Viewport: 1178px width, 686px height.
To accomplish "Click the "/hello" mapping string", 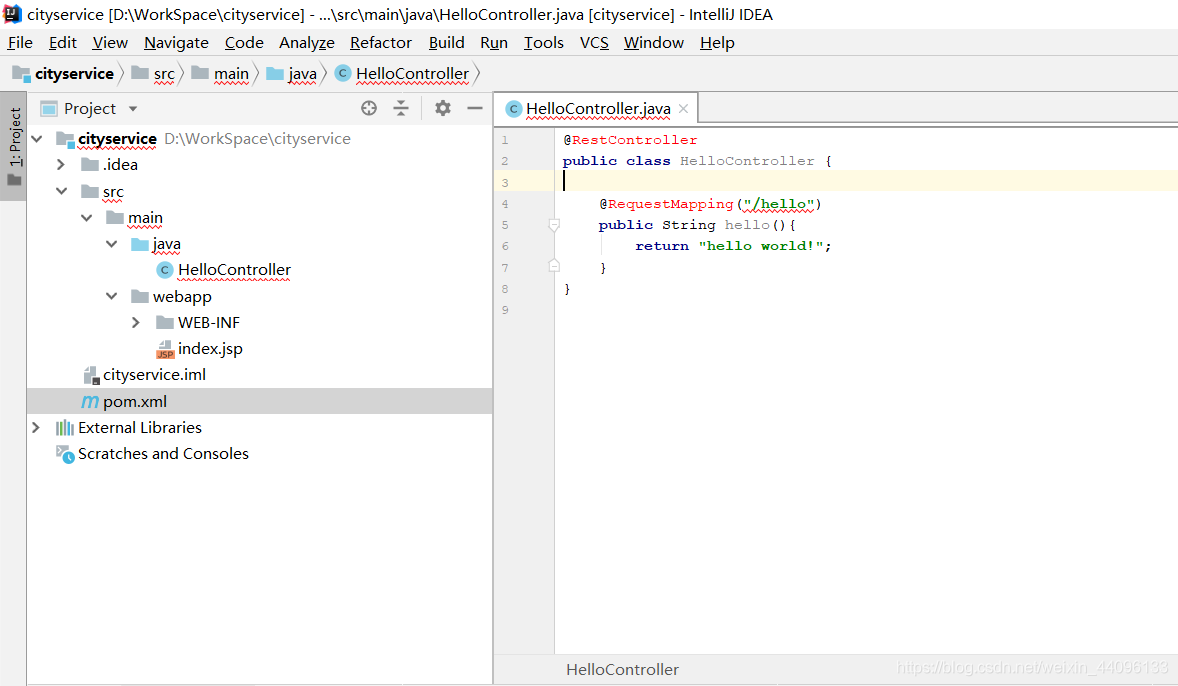I will tap(779, 204).
